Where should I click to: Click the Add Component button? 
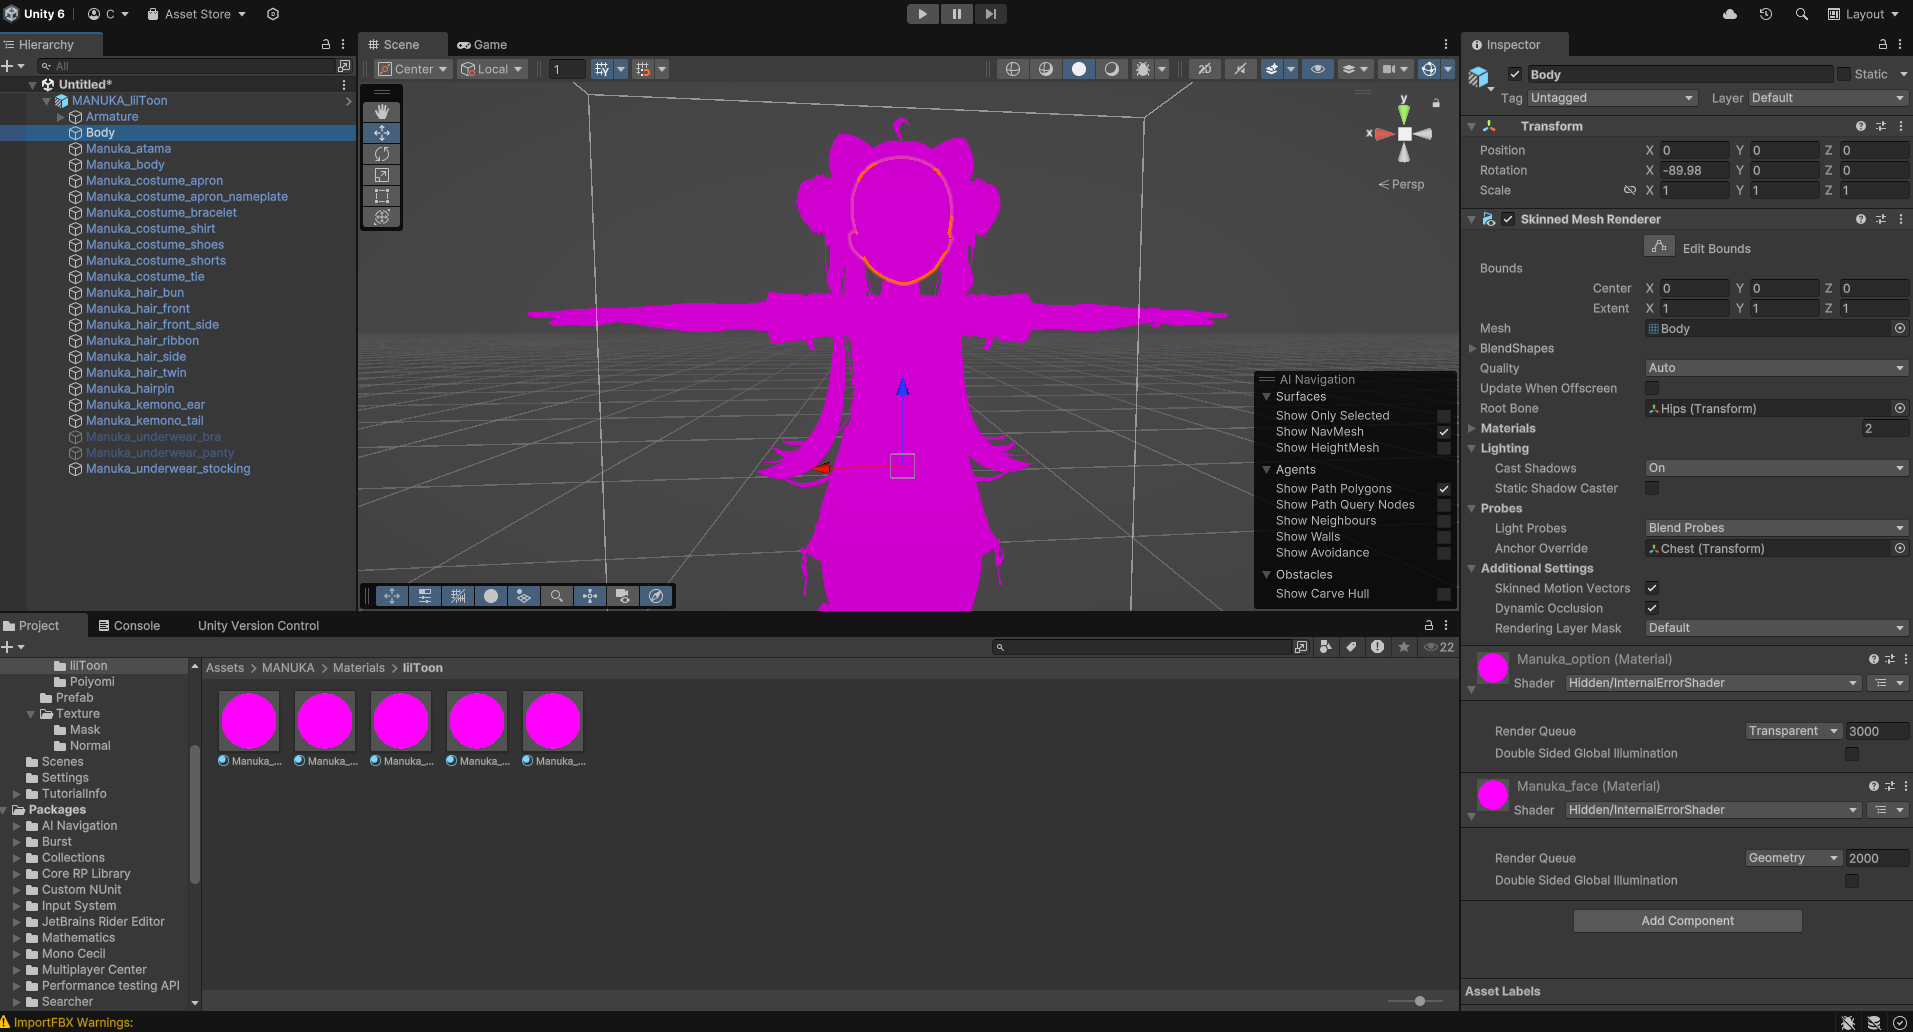coord(1688,921)
